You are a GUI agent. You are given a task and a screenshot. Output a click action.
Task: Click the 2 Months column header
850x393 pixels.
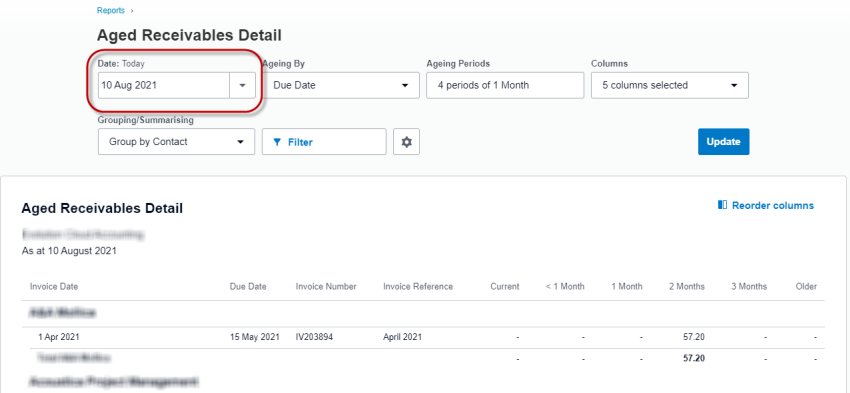[x=687, y=286]
